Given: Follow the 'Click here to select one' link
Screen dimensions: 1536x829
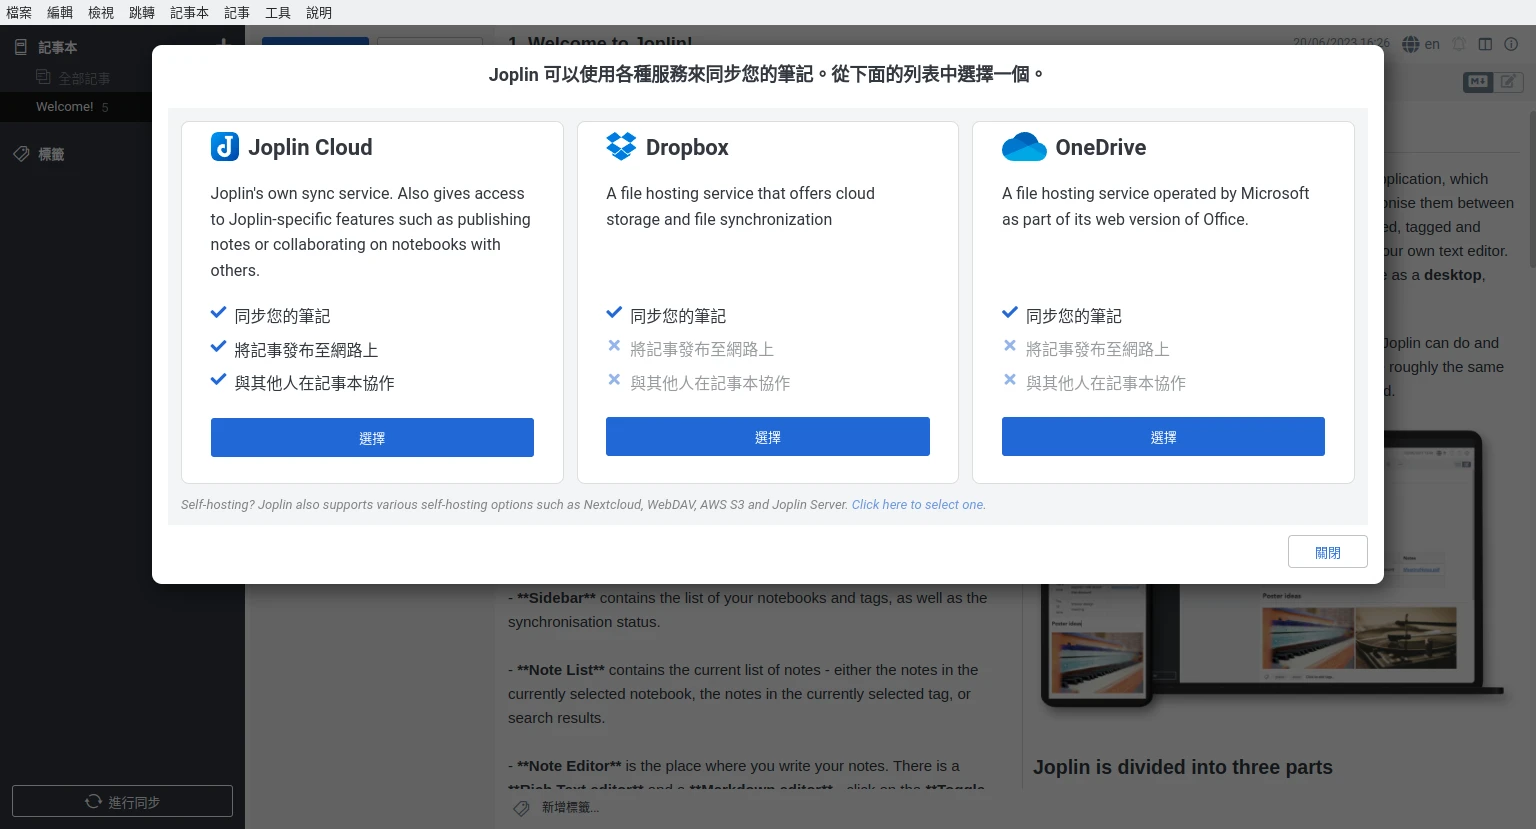Looking at the screenshot, I should point(919,505).
